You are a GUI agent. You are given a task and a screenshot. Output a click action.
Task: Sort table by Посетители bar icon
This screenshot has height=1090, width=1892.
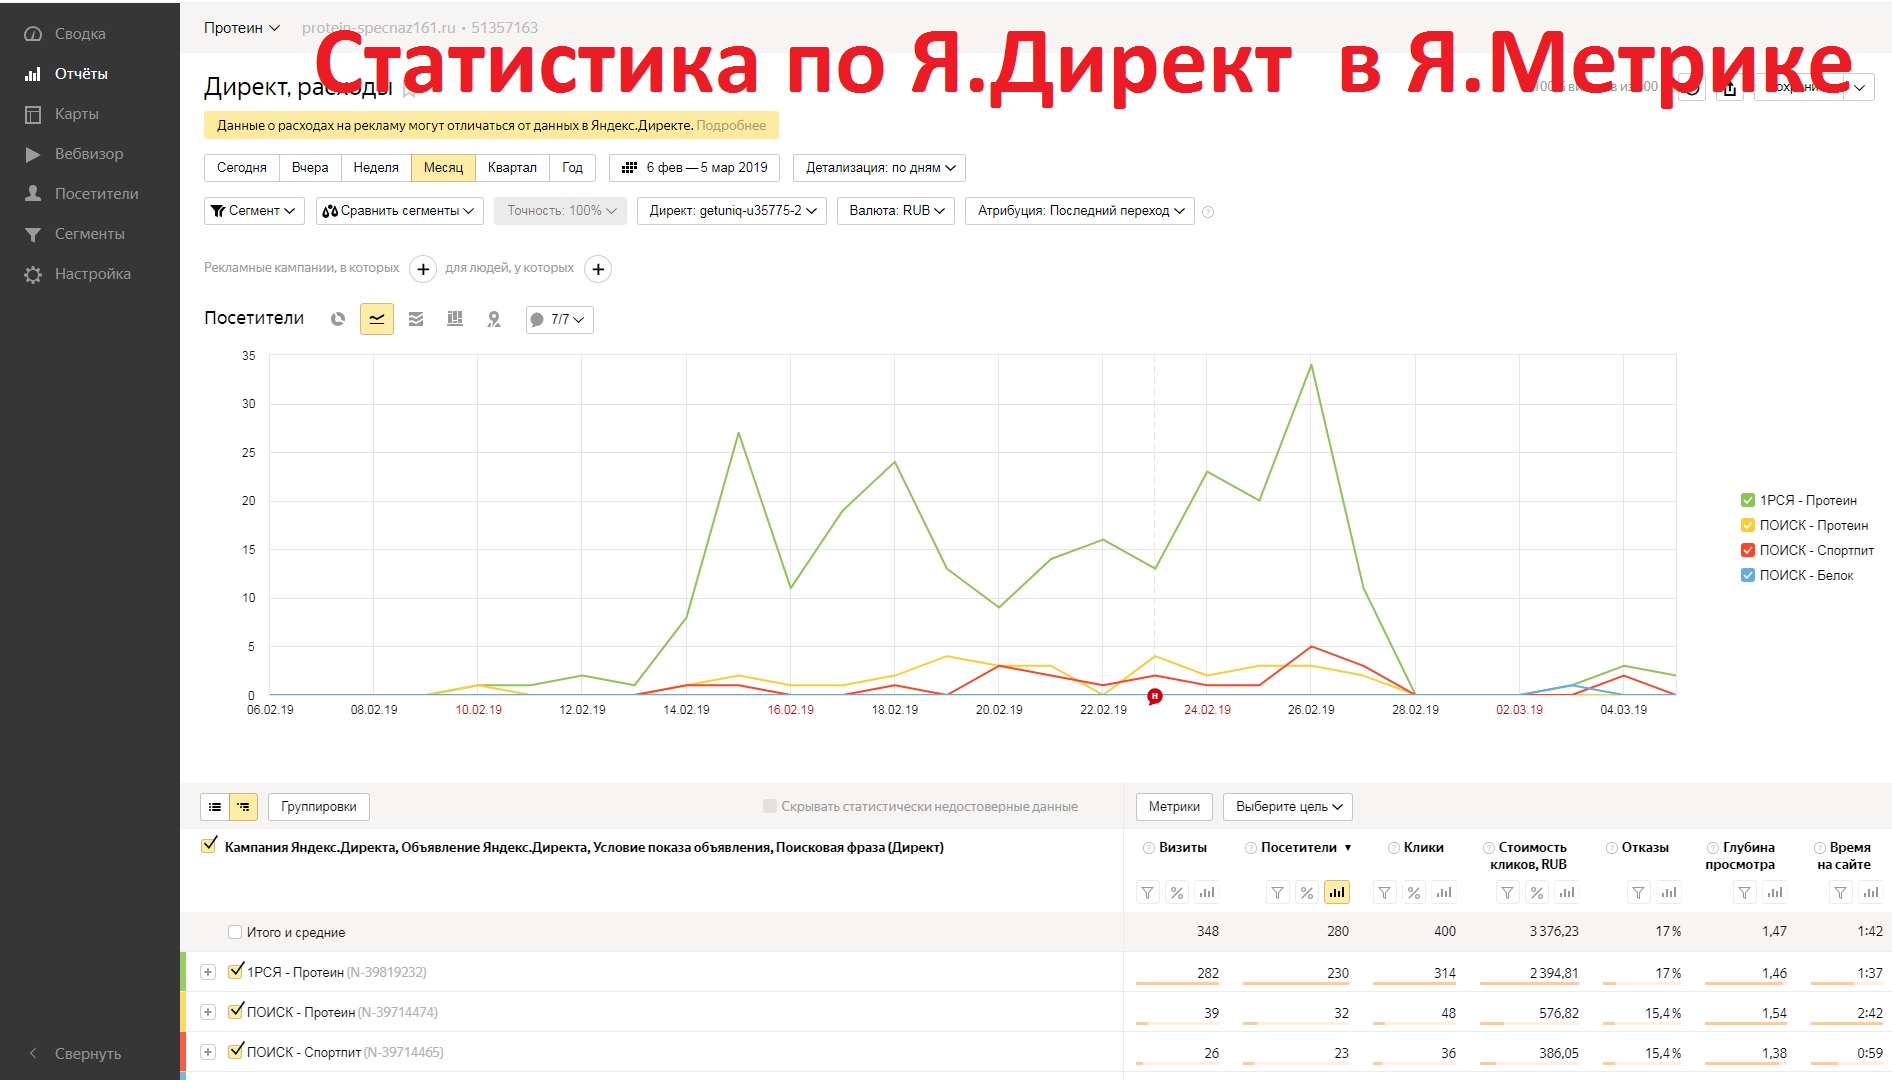coord(1337,892)
